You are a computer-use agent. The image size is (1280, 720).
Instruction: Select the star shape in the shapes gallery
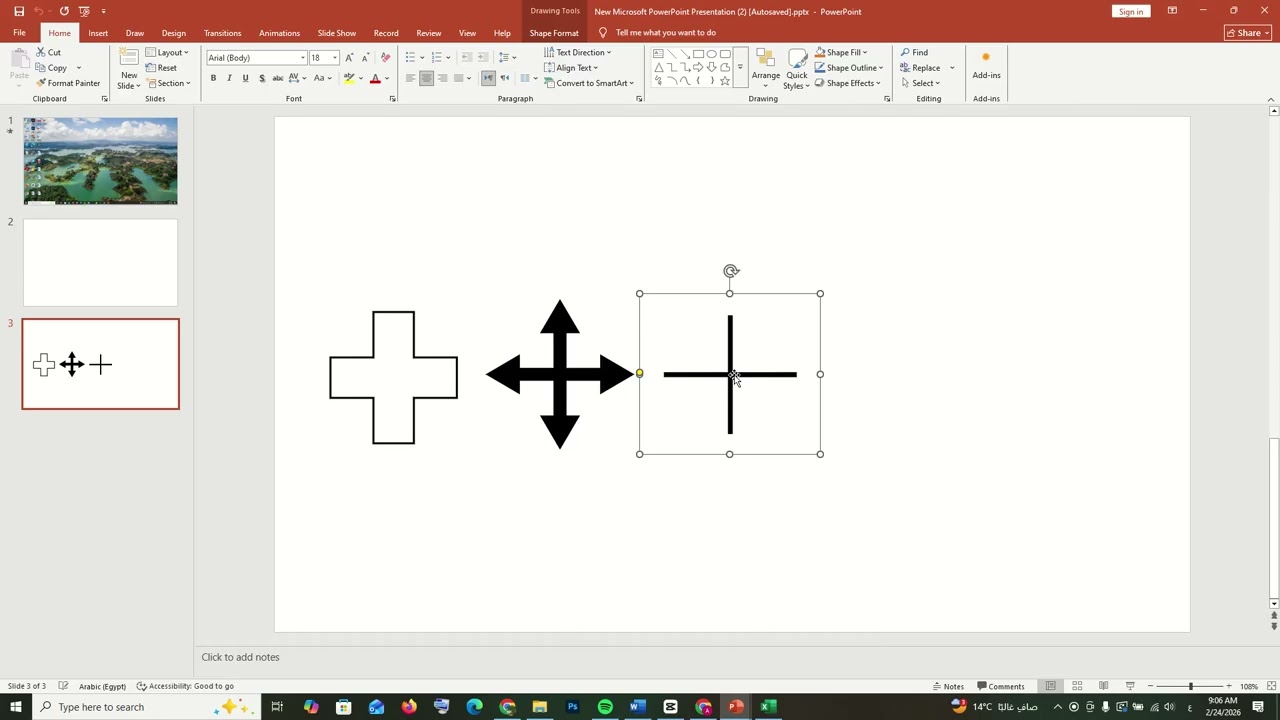pyautogui.click(x=725, y=81)
